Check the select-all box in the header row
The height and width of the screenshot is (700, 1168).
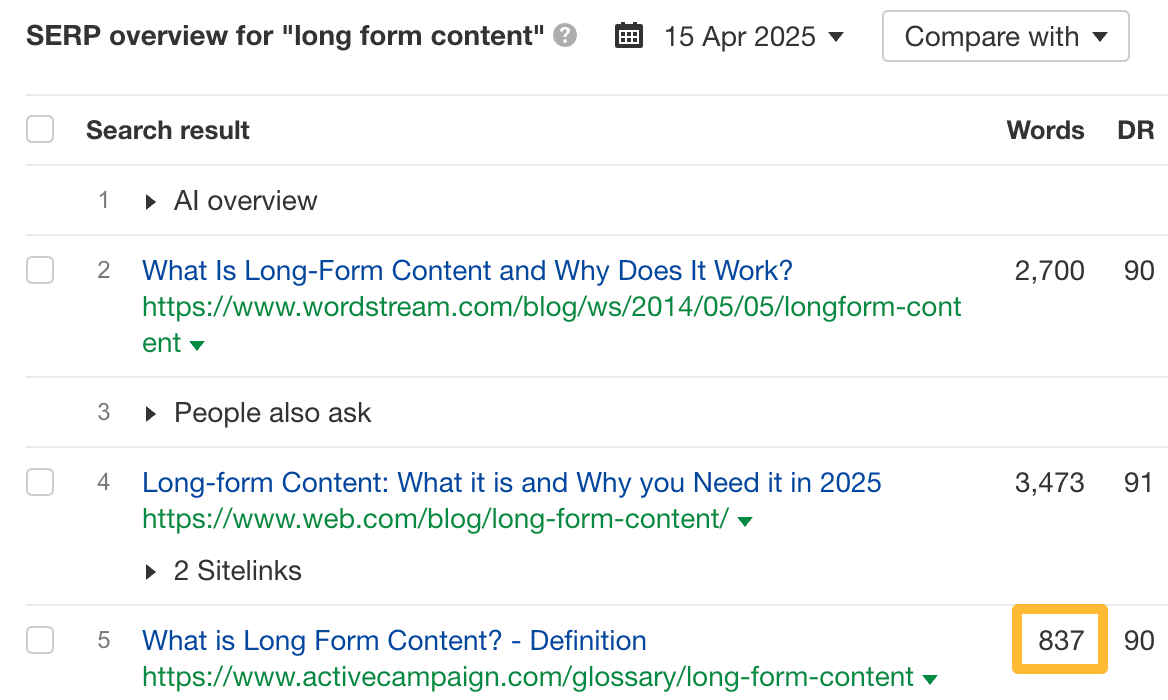pyautogui.click(x=40, y=129)
